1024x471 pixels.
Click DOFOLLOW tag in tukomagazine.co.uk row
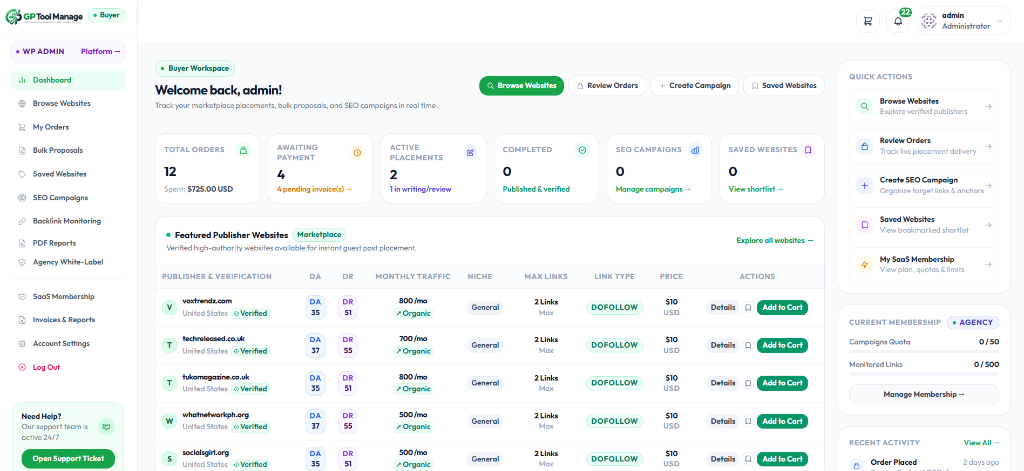615,383
